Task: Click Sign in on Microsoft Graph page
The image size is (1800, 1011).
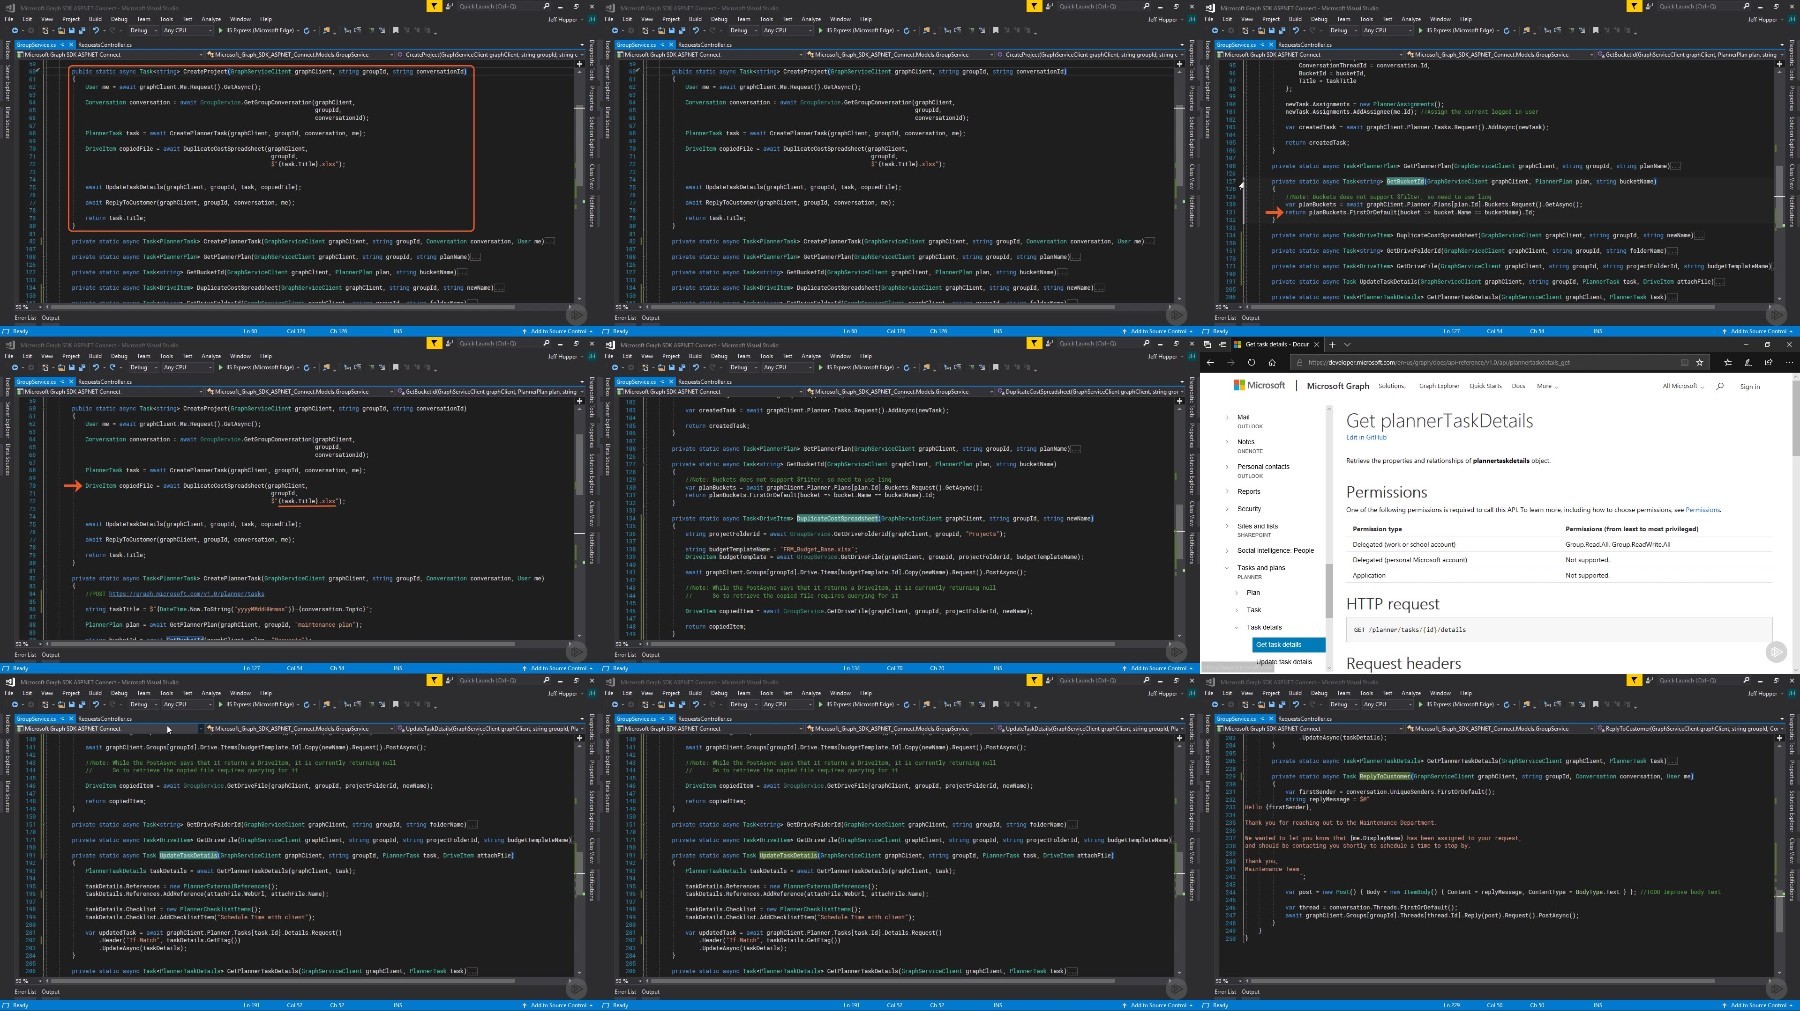Action: click(1750, 386)
